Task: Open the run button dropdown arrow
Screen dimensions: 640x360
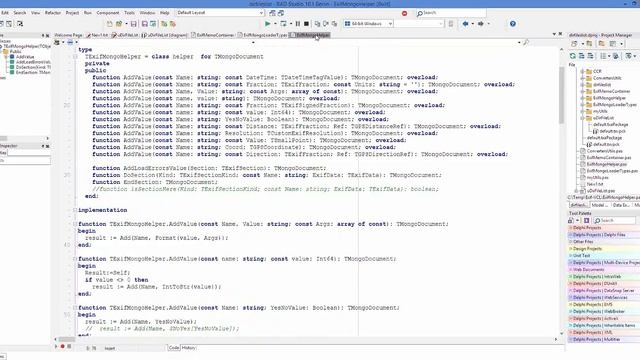Action: pos(275,24)
